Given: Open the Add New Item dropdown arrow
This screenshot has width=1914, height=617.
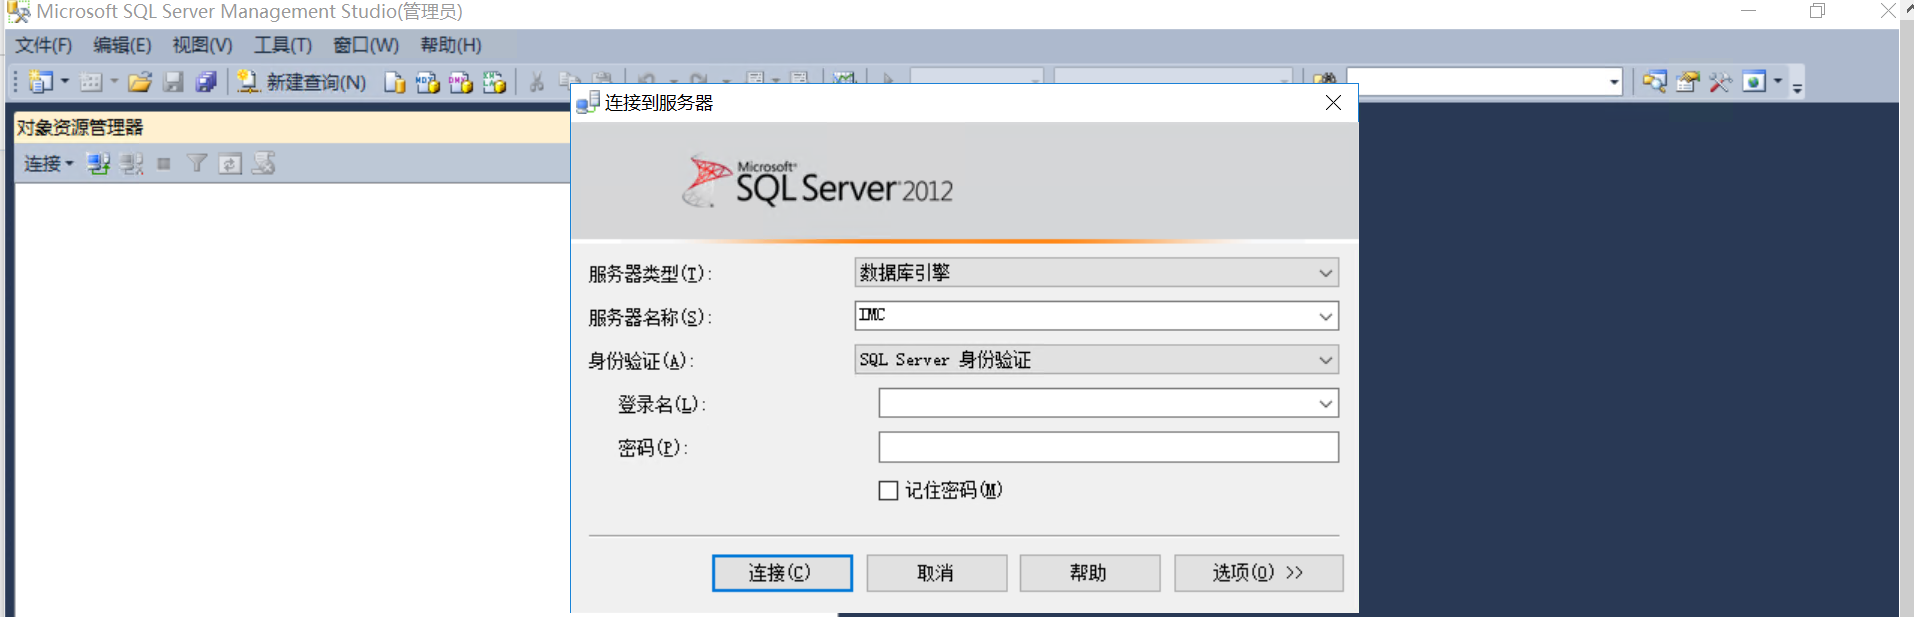Looking at the screenshot, I should coord(114,82).
